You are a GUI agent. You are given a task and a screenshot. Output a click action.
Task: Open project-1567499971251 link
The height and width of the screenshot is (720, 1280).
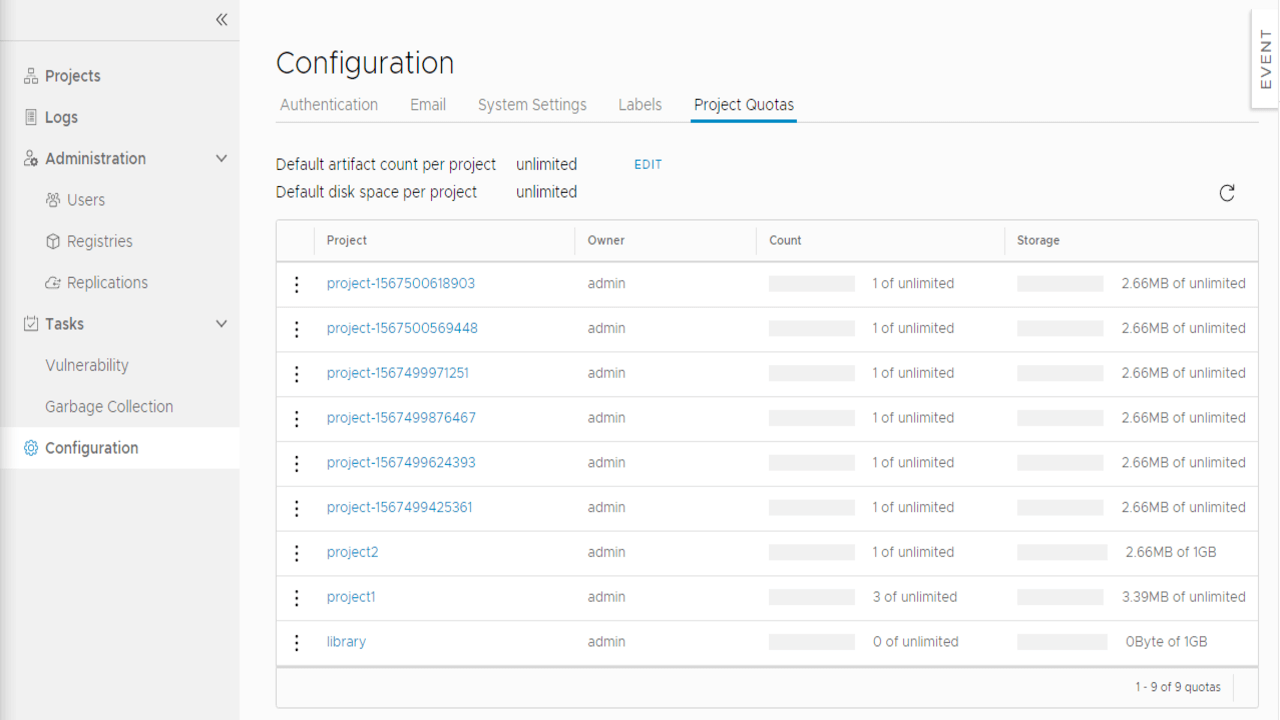tap(397, 373)
